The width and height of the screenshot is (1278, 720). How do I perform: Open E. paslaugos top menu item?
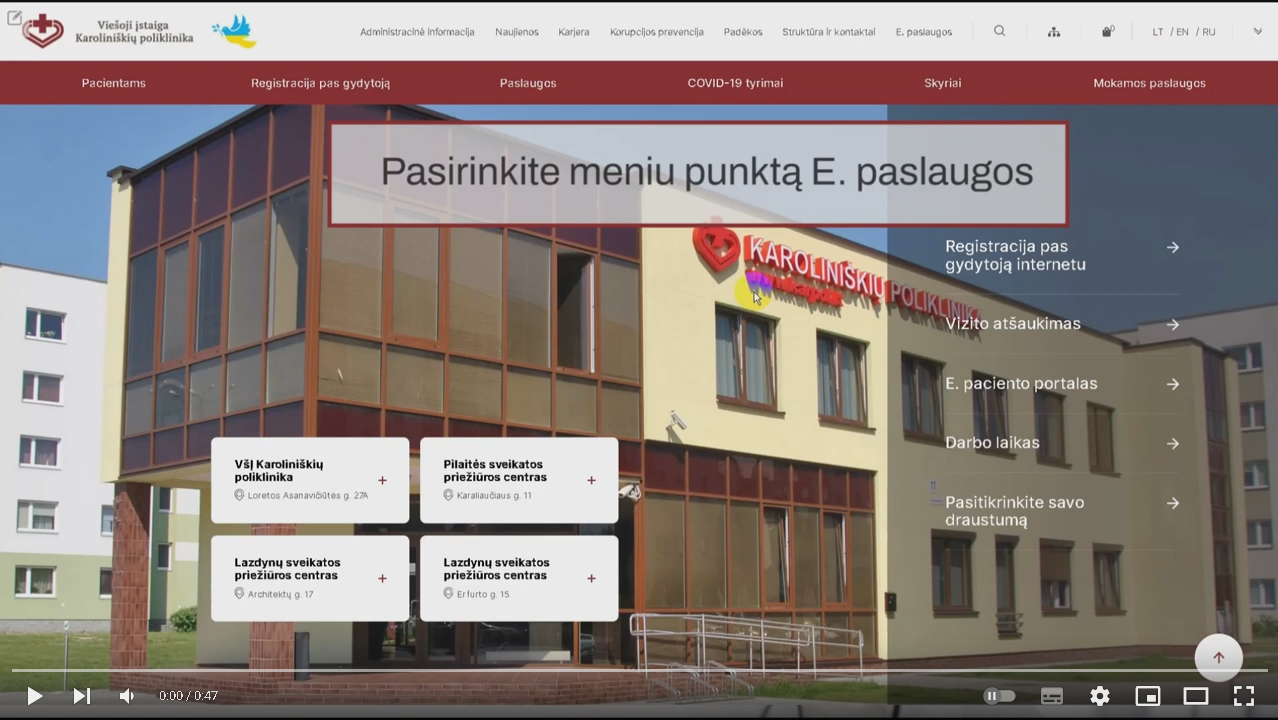tap(924, 32)
